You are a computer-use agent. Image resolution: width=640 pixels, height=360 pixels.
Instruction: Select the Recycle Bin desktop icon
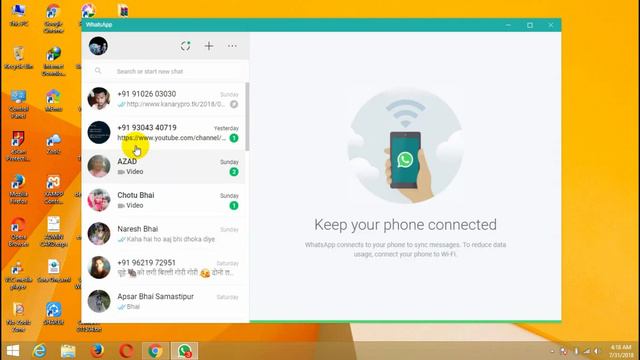coord(19,58)
